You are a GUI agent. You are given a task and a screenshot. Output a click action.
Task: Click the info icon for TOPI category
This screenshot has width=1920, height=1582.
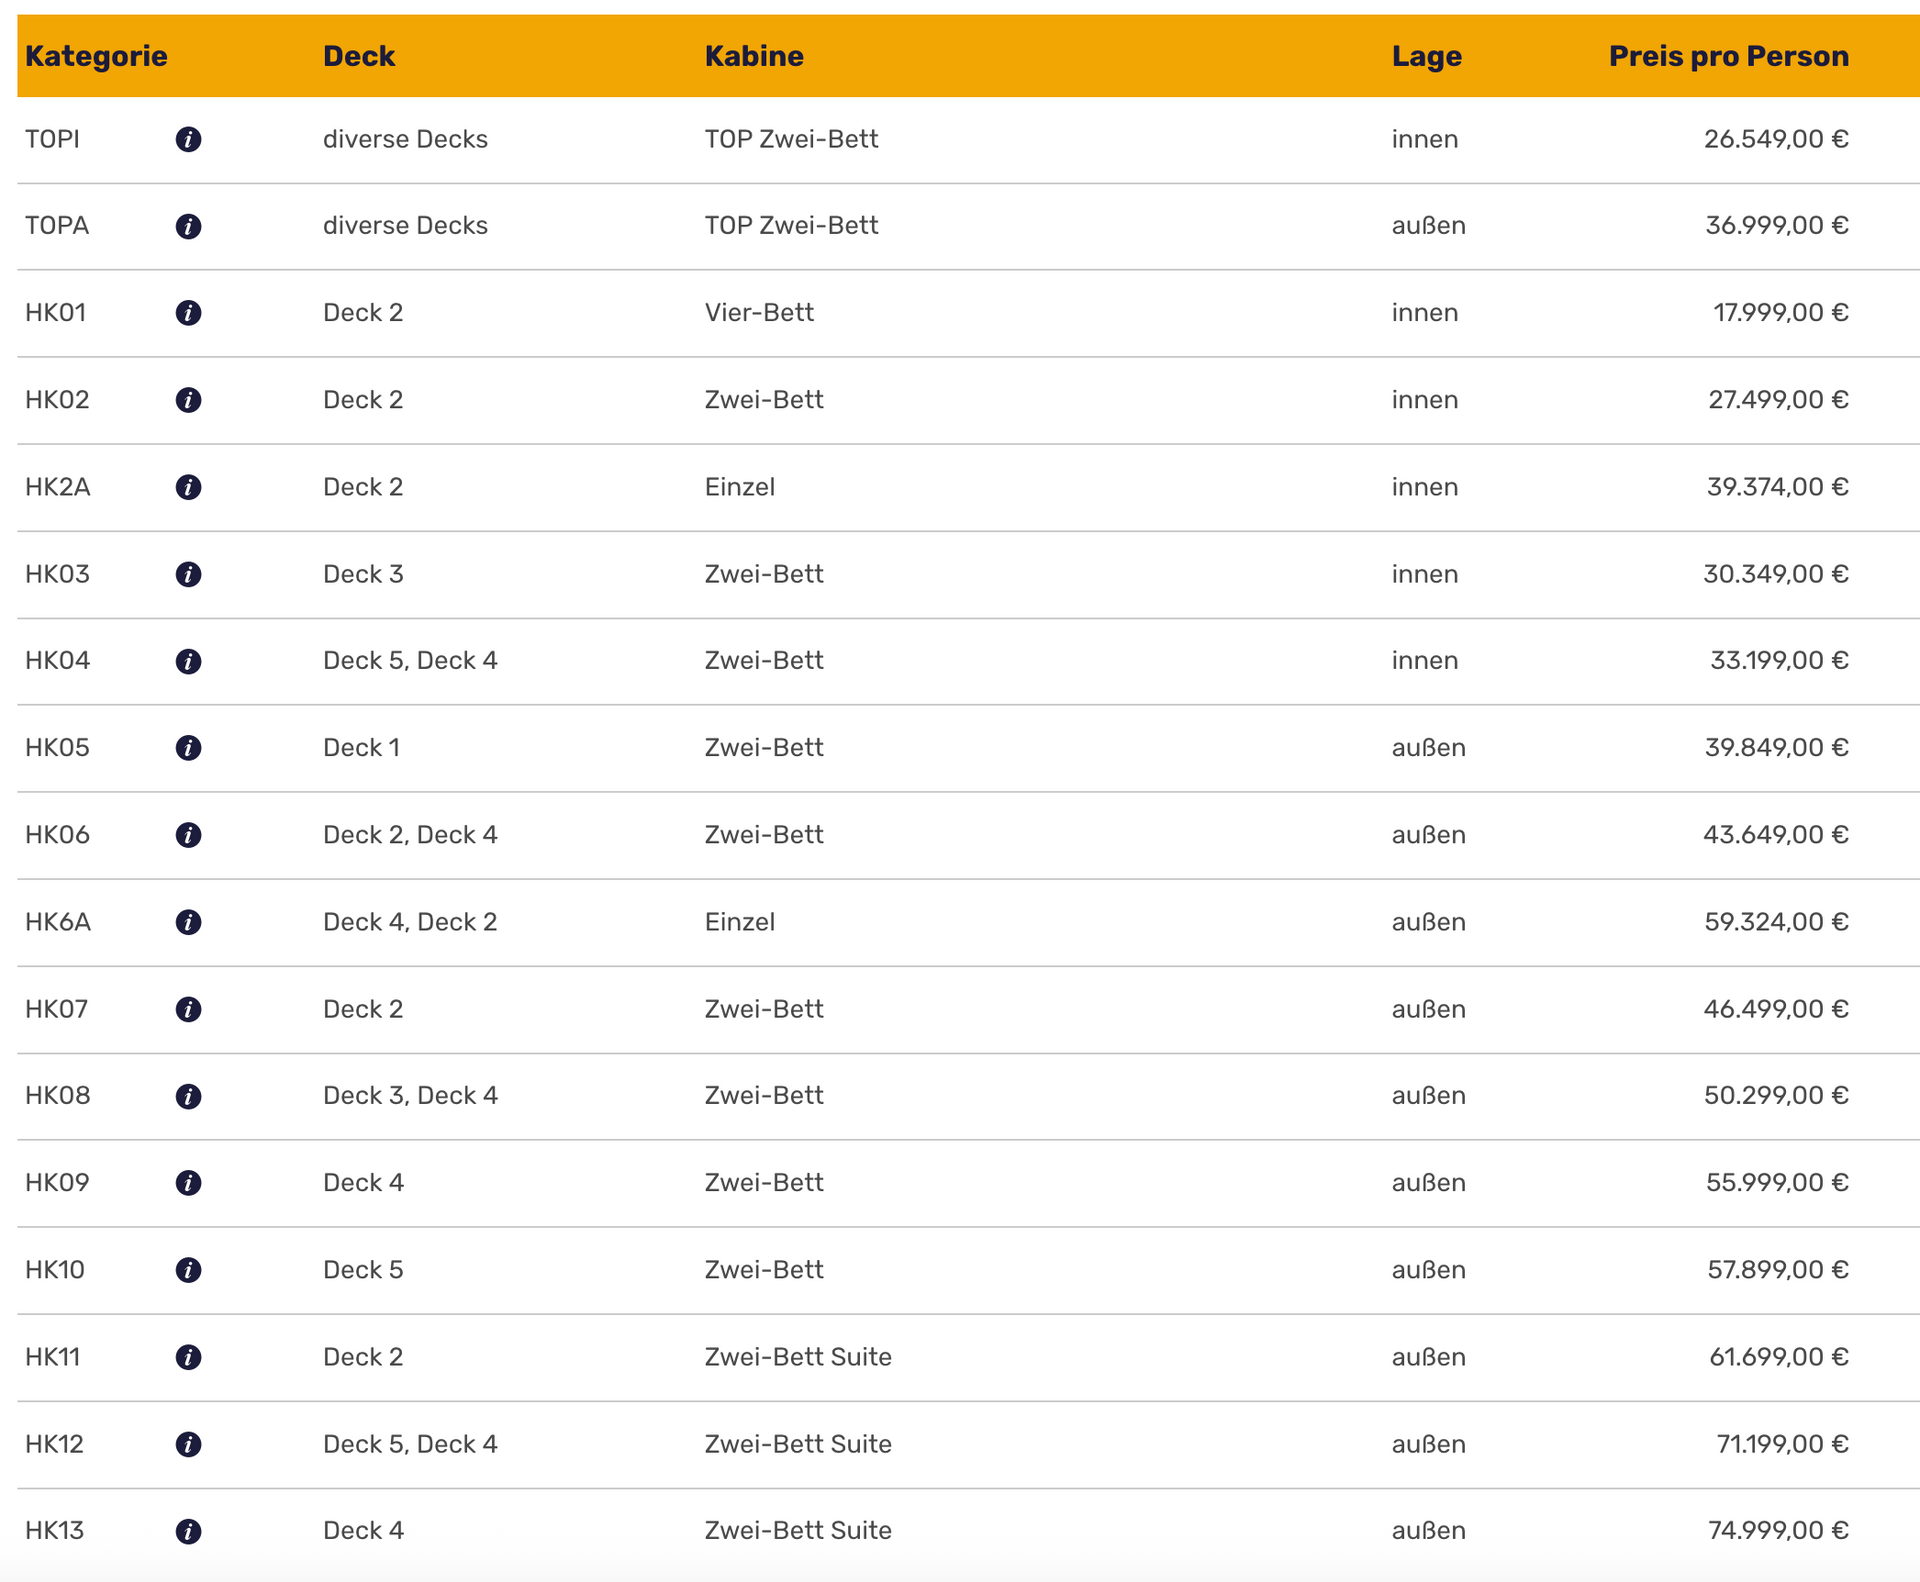coord(188,139)
